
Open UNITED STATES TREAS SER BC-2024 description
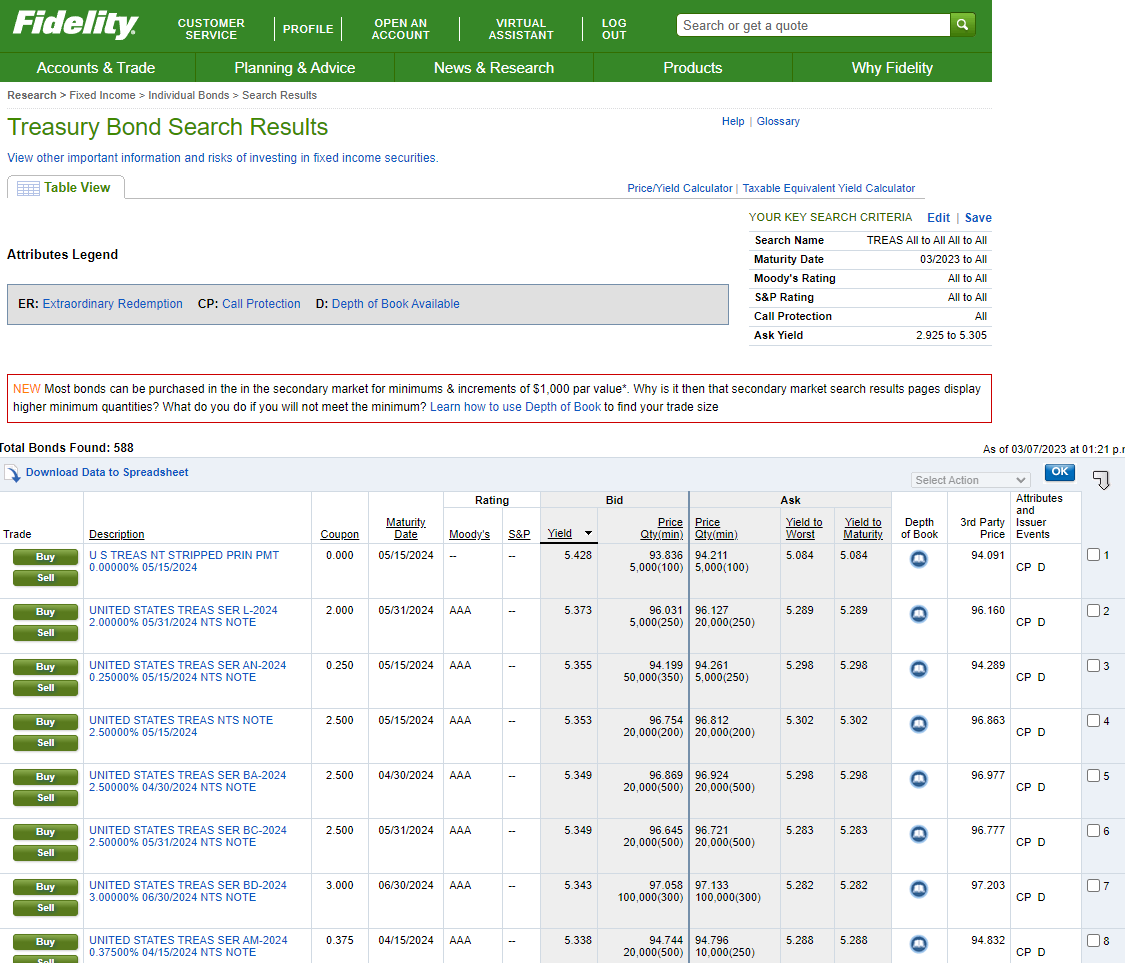187,836
